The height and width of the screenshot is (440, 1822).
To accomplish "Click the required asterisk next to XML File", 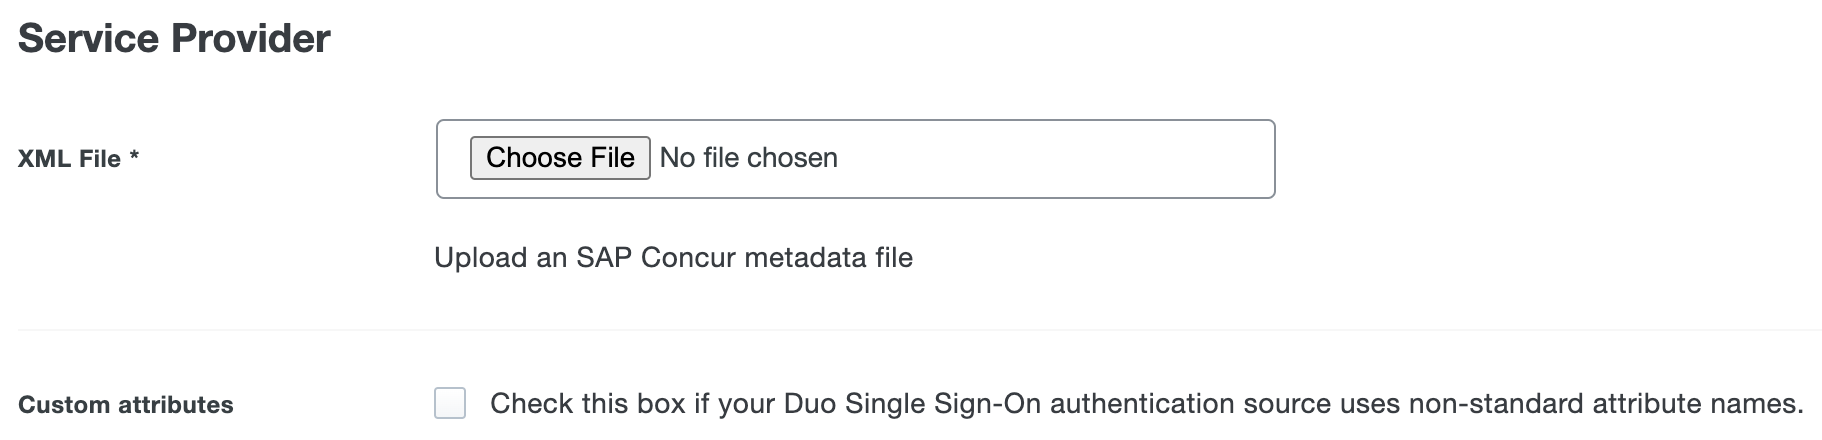I will pos(134,158).
